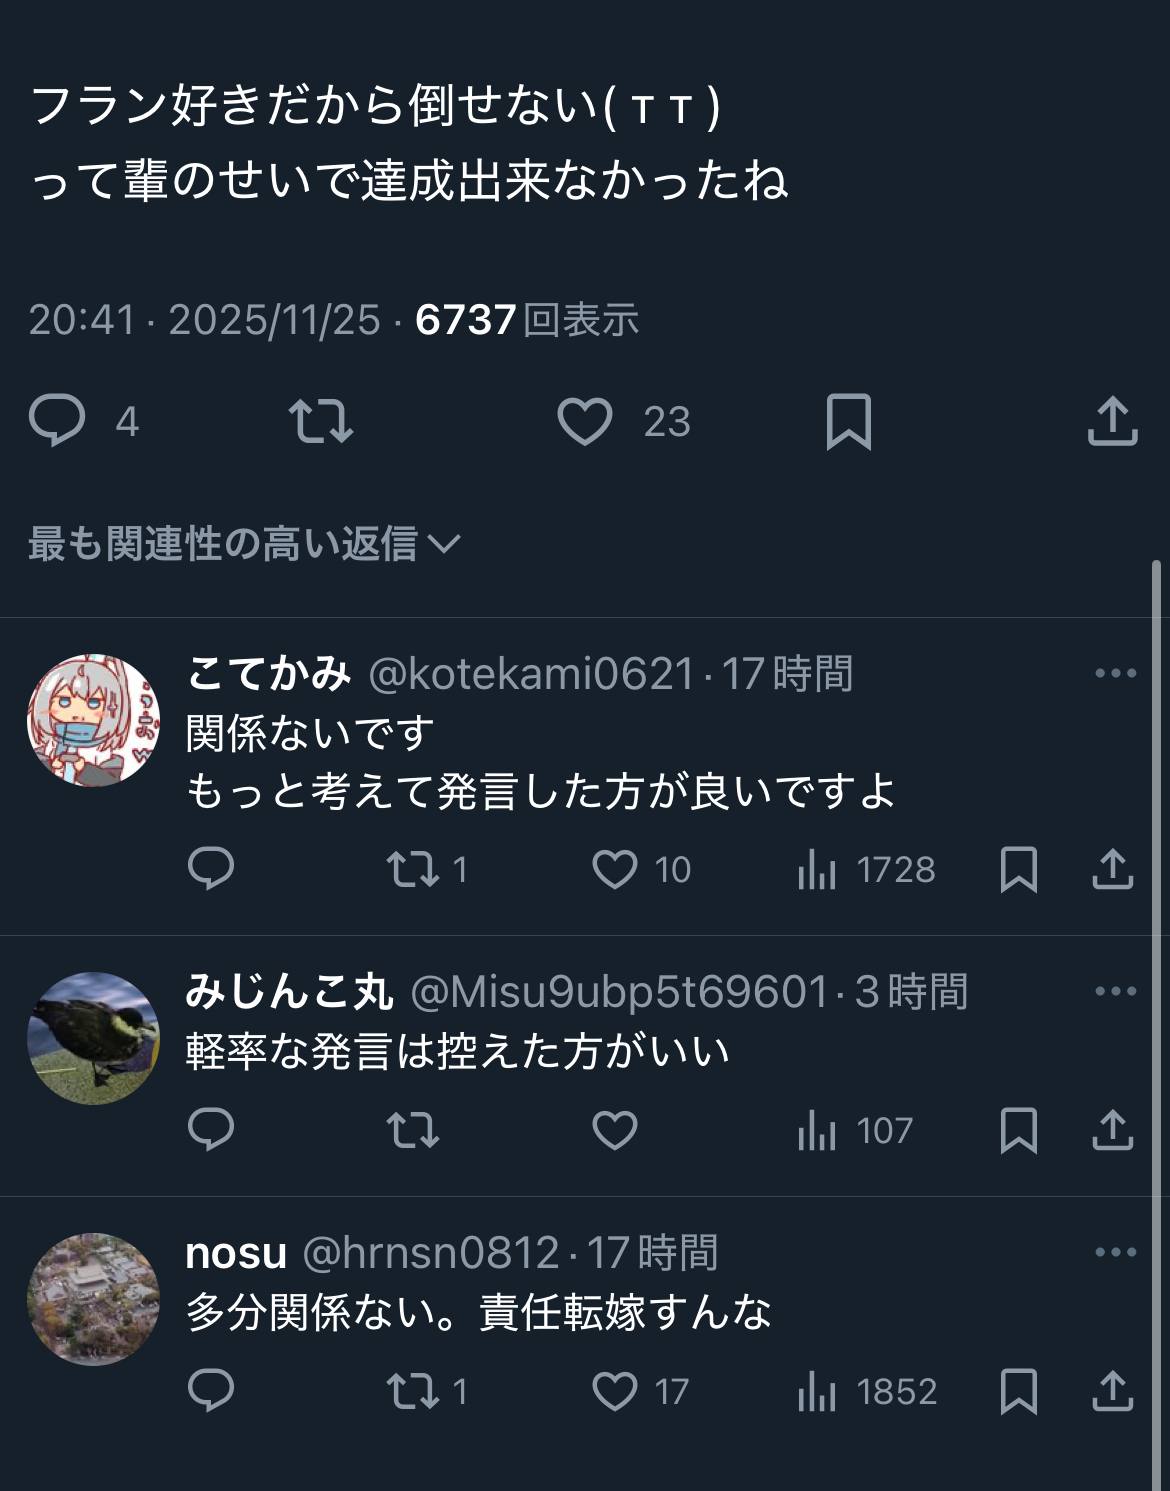Open more options on みじんこ丸's reply
Screen dimensions: 1170x1491
coord(1115,991)
